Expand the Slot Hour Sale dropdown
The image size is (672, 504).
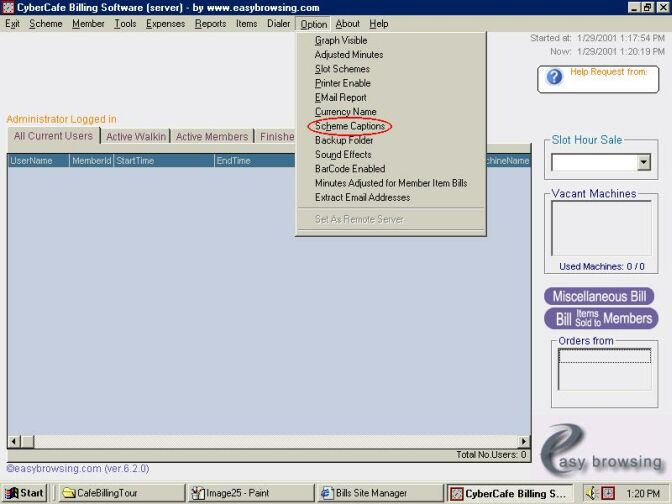643,162
